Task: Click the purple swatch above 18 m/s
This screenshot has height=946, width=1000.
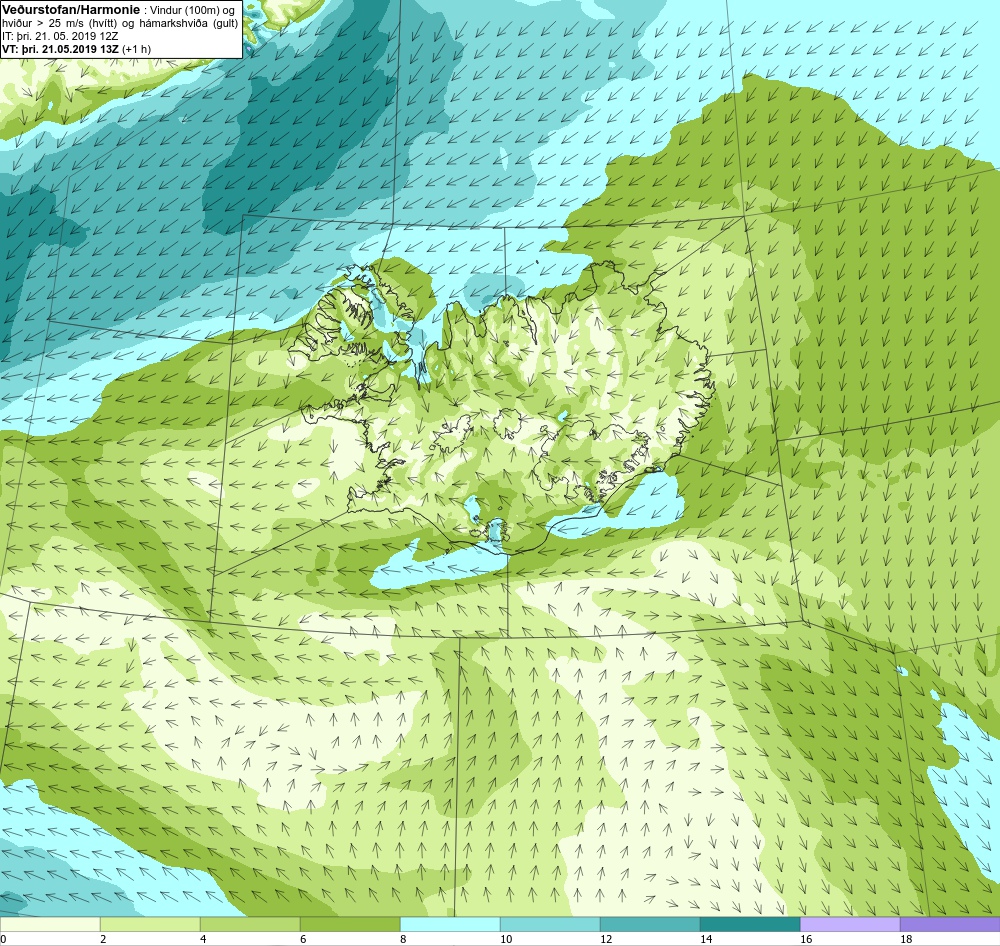Action: pos(950,924)
